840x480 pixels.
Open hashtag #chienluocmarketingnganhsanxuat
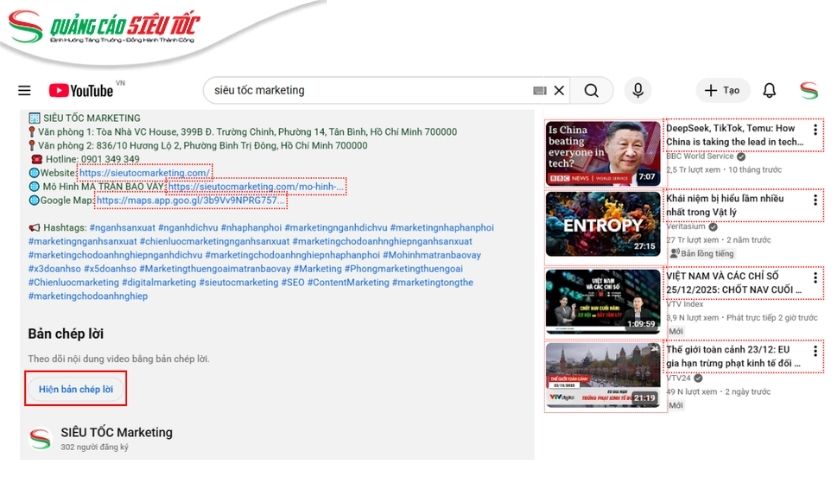pyautogui.click(x=214, y=242)
